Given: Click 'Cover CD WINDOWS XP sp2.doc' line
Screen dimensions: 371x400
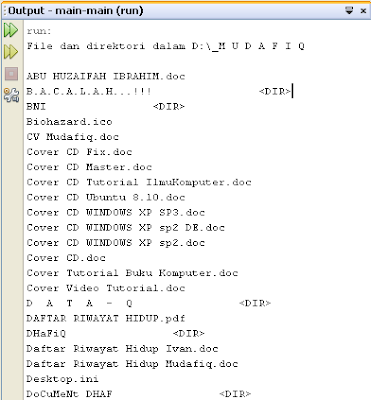Looking at the screenshot, I should coord(116,243).
